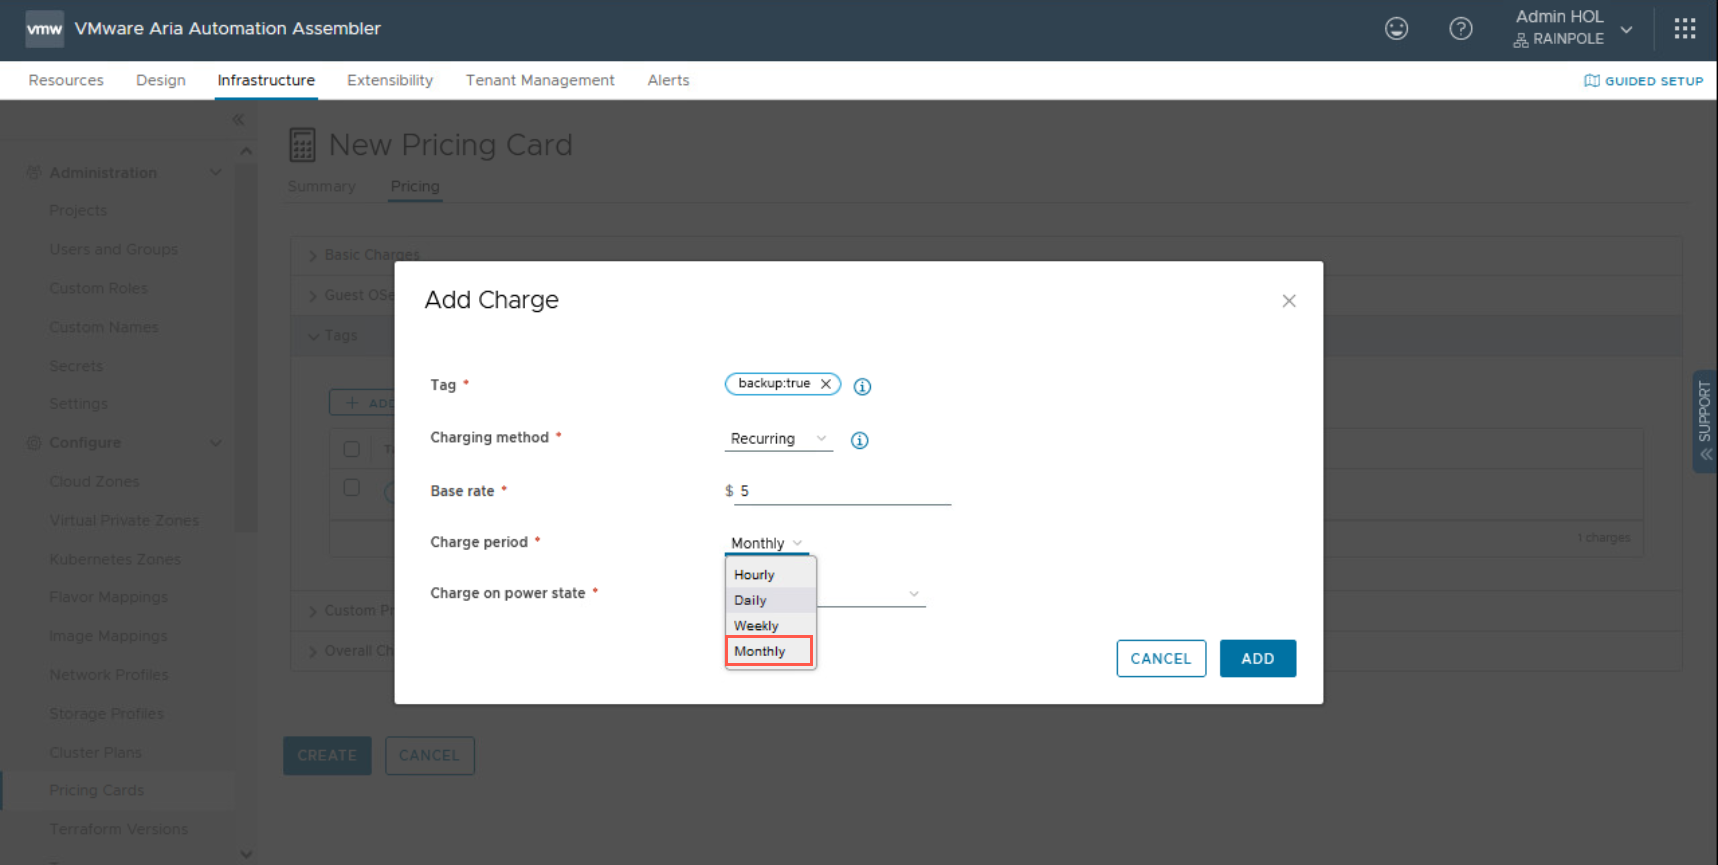This screenshot has height=865, width=1718.
Task: Go to the Tenant Management tab
Action: [x=539, y=80]
